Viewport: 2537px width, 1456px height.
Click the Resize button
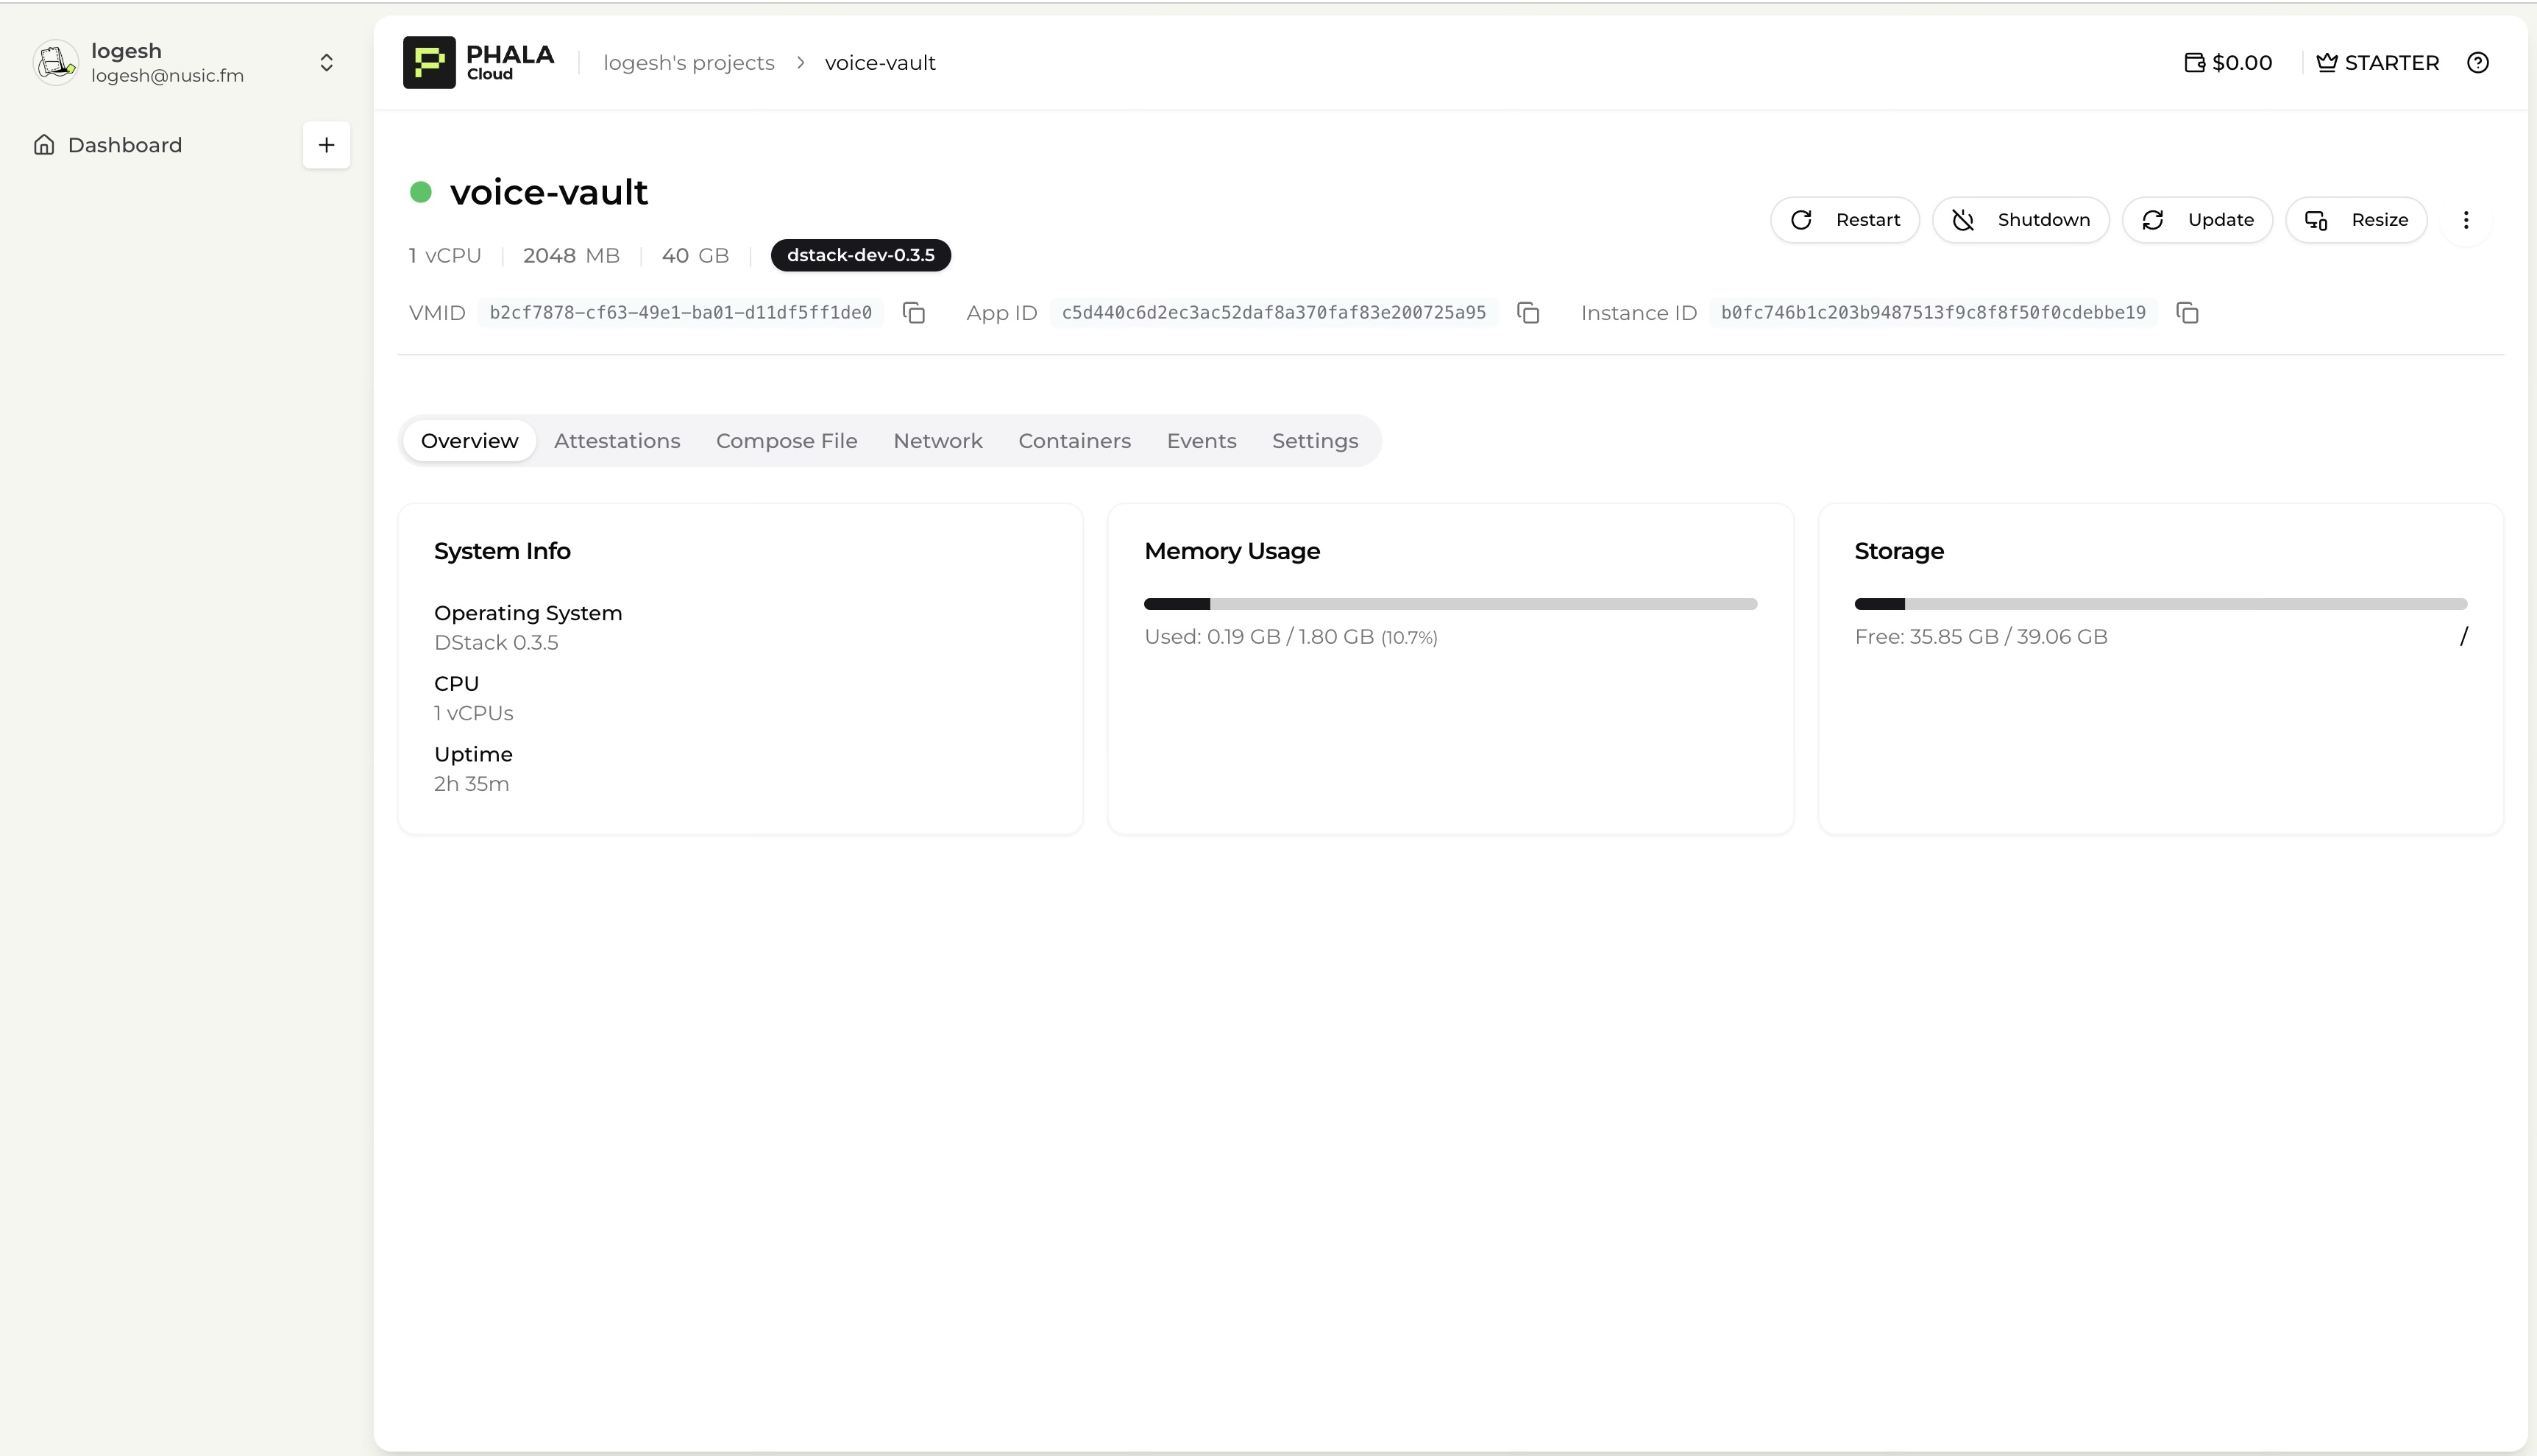coord(2355,220)
